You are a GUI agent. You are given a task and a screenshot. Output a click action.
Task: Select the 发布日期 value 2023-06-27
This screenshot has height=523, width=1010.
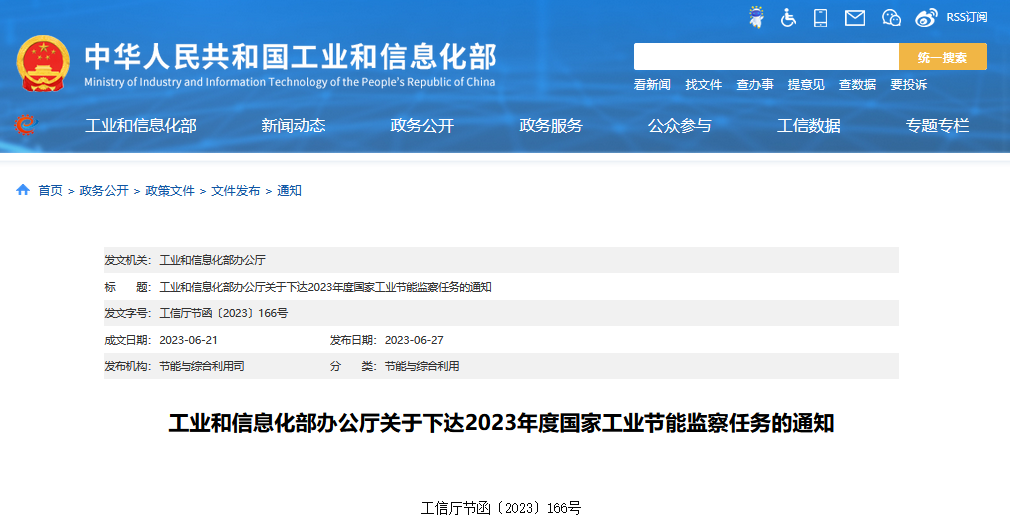point(414,340)
